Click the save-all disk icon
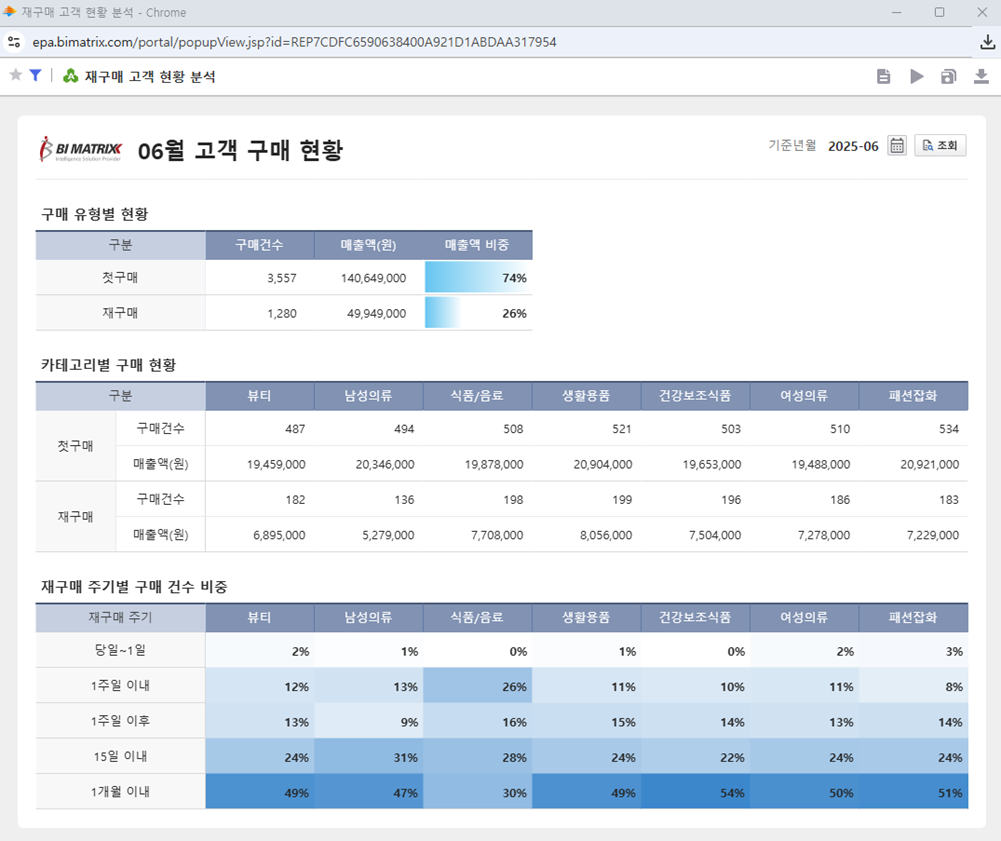Image resolution: width=1001 pixels, height=841 pixels. 948,77
